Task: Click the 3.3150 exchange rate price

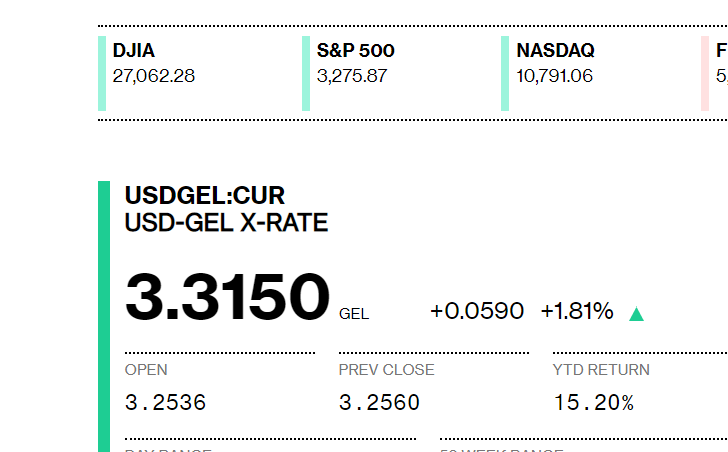Action: [x=227, y=298]
